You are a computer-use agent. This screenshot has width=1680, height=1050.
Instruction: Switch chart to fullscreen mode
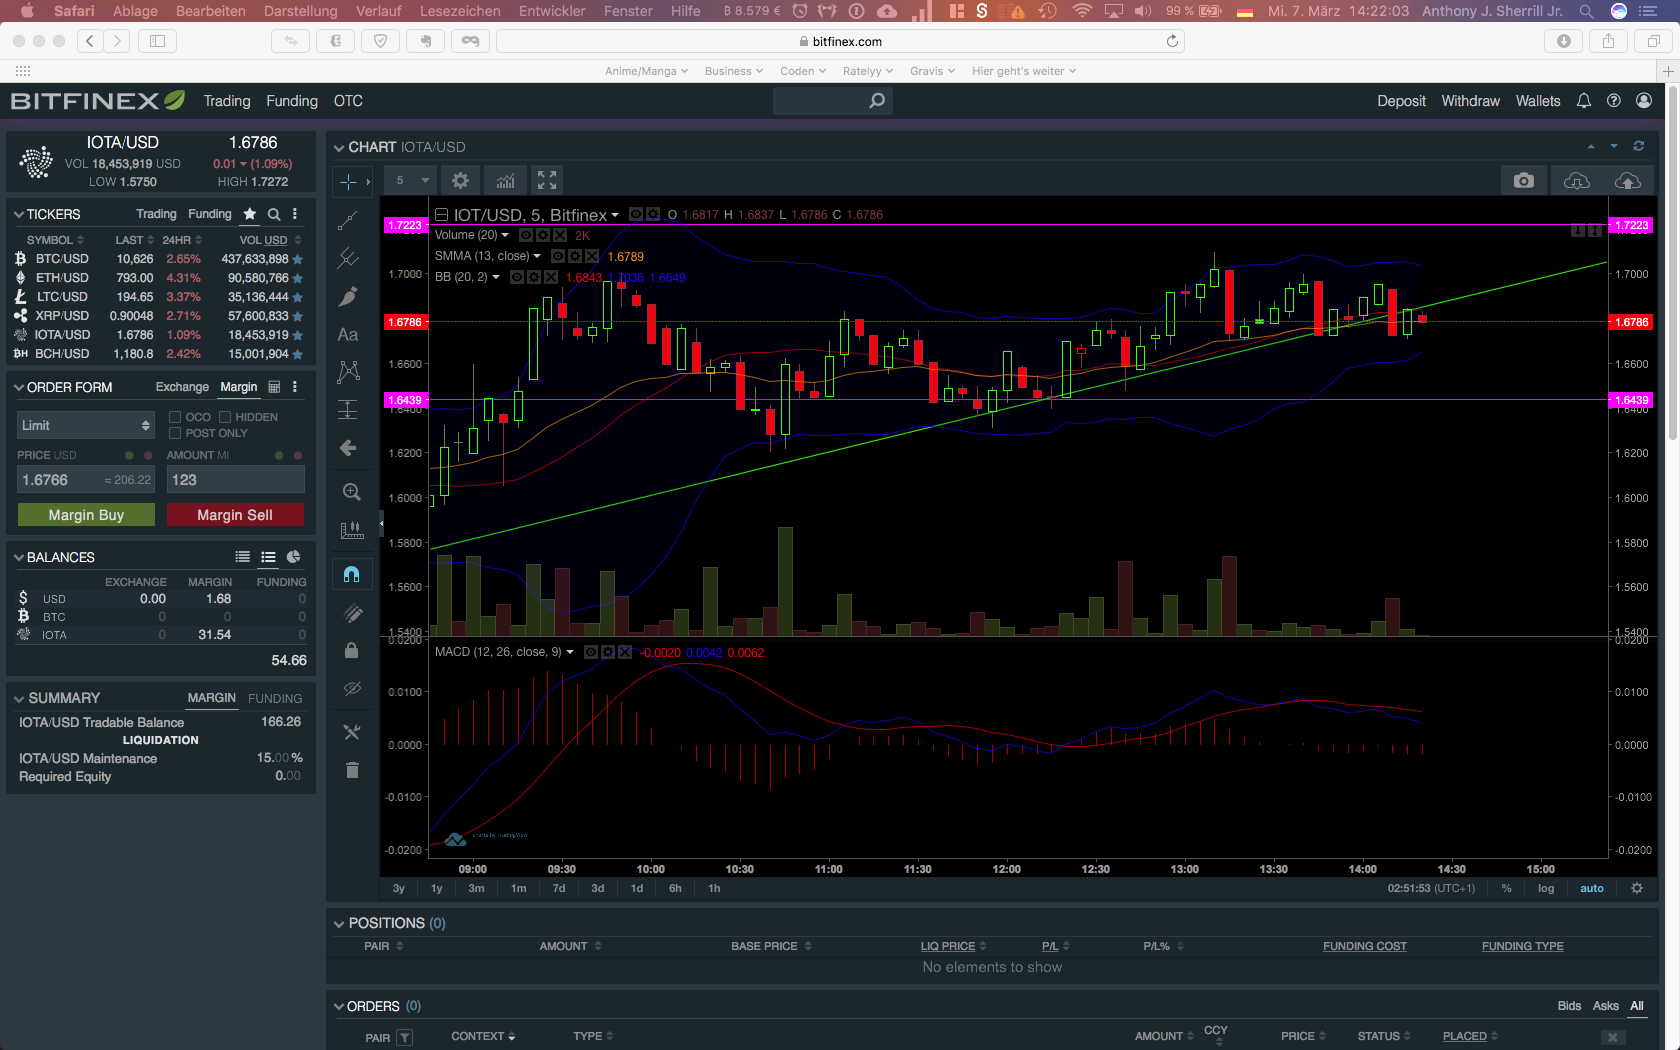point(547,181)
